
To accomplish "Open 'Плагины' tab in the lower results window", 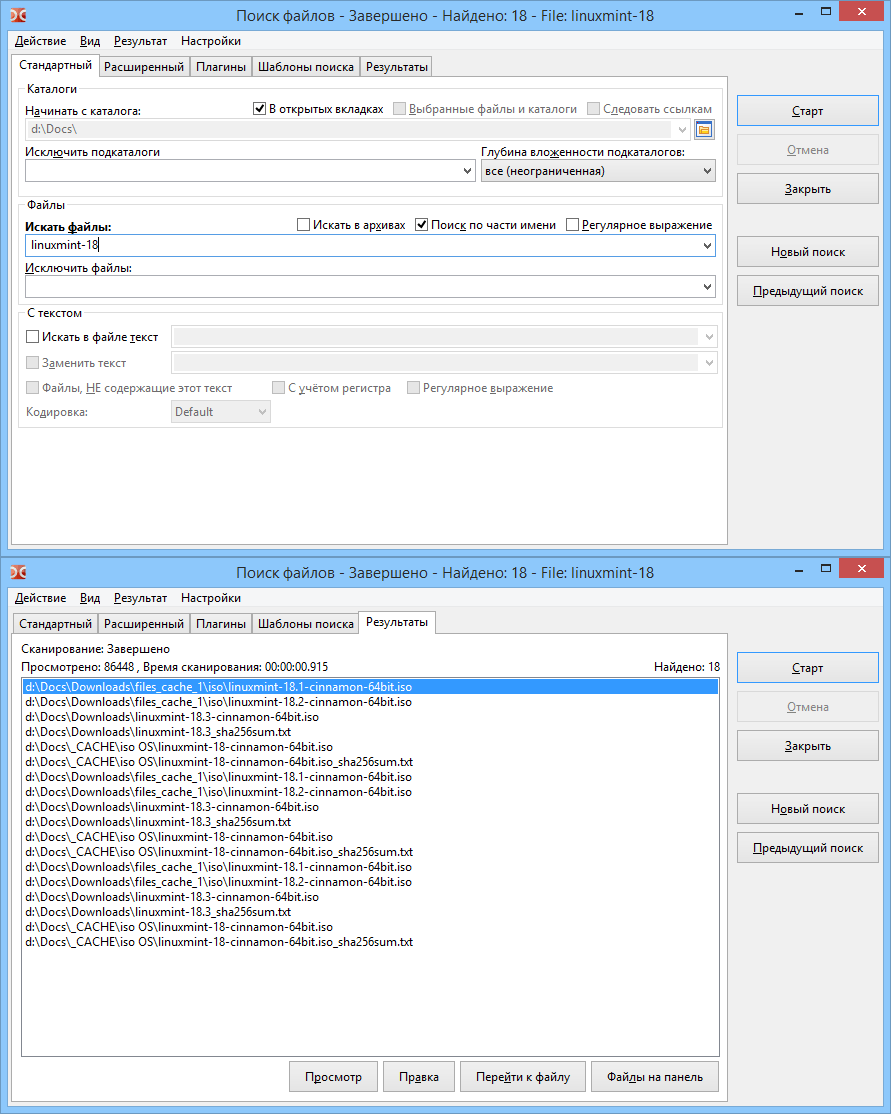I will point(221,624).
